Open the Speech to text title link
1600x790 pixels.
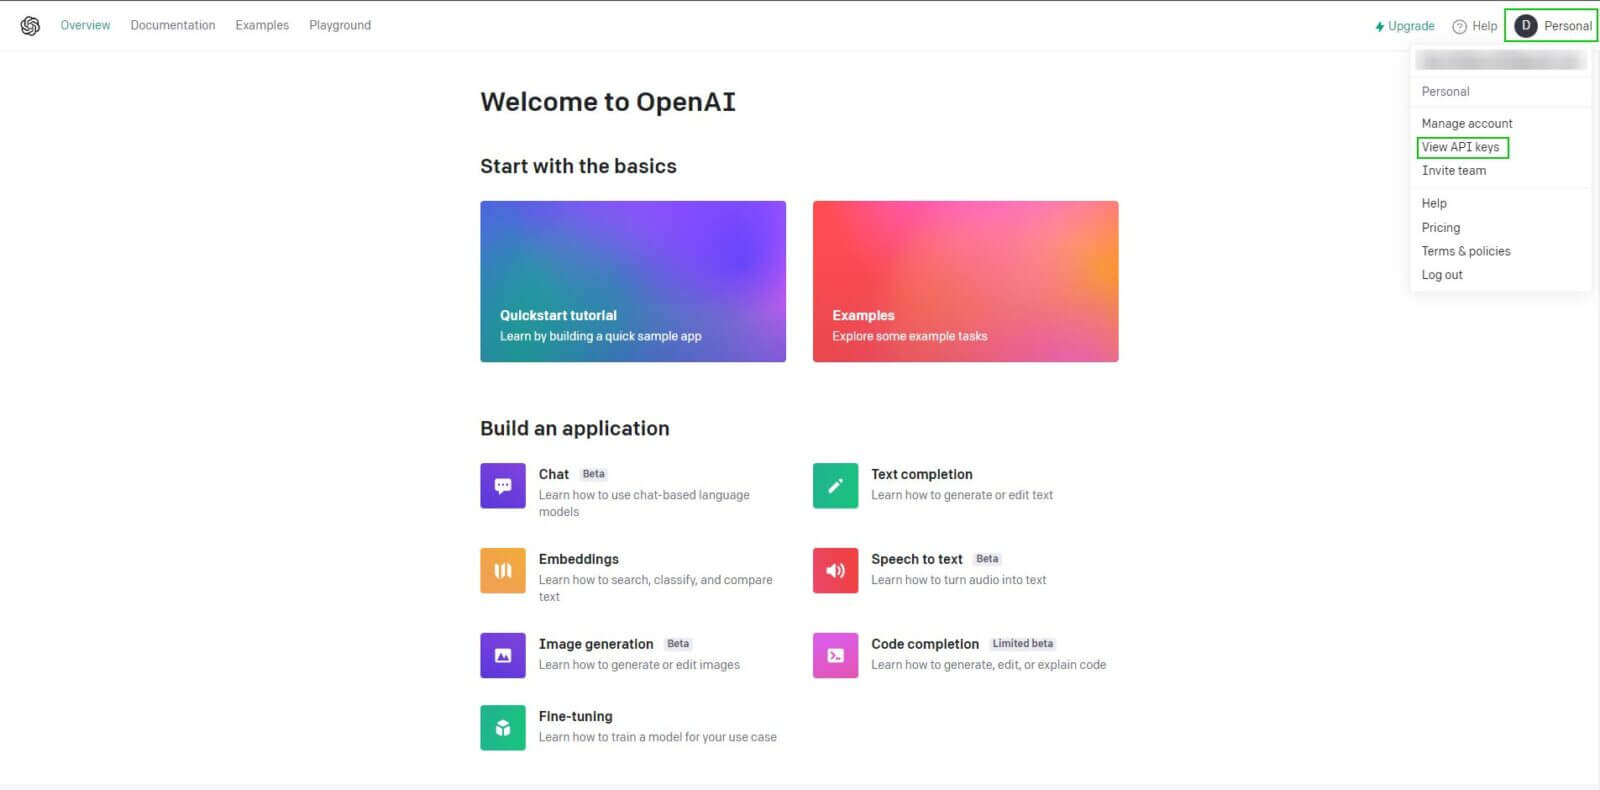tap(916, 559)
